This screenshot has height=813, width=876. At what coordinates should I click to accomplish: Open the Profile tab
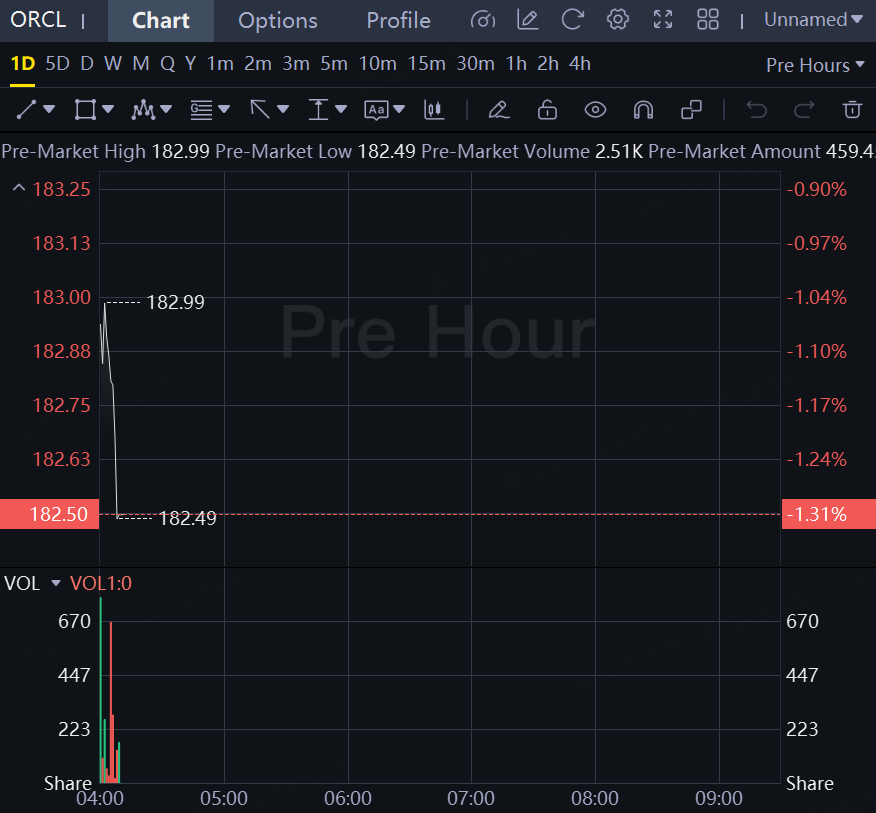pyautogui.click(x=398, y=21)
